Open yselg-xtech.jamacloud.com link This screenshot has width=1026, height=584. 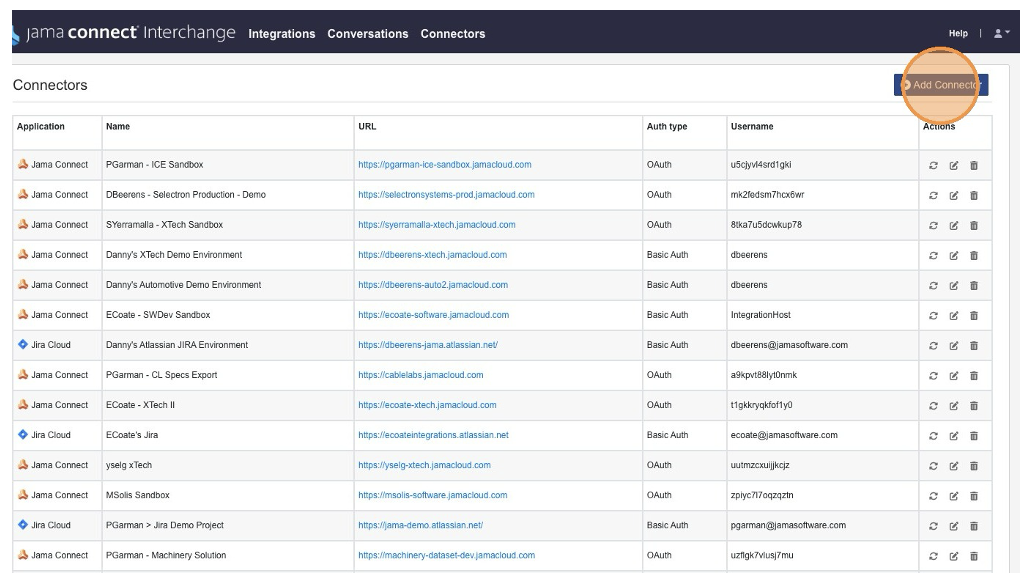[x=424, y=466]
